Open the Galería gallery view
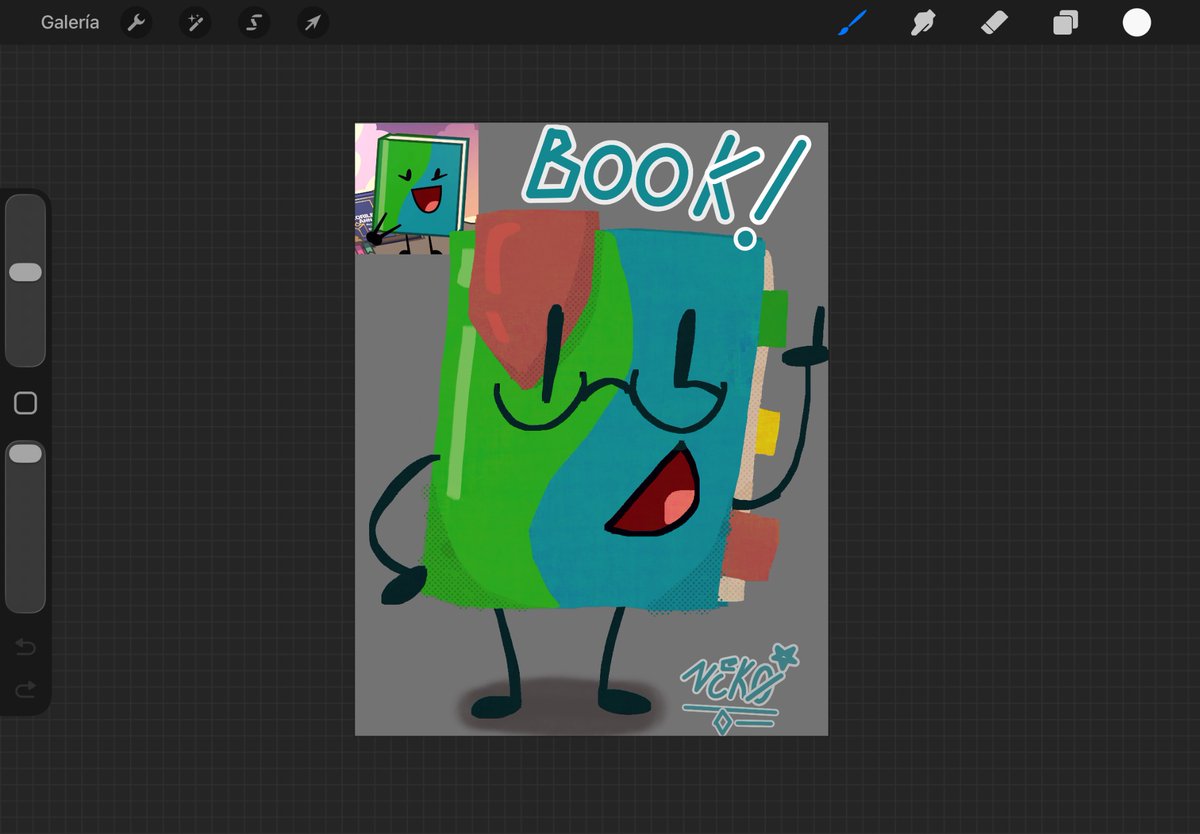1200x834 pixels. tap(70, 22)
